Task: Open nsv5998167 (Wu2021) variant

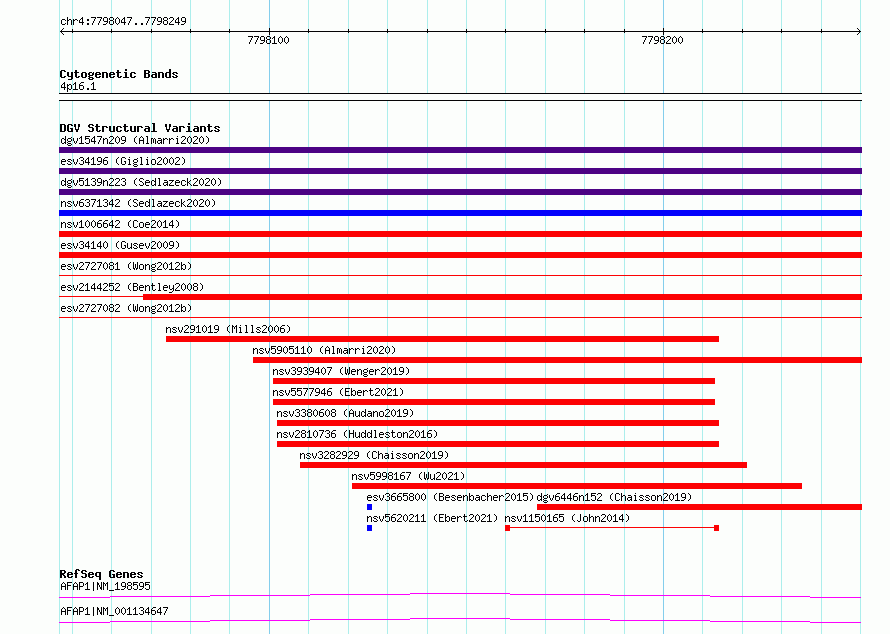Action: (x=408, y=476)
